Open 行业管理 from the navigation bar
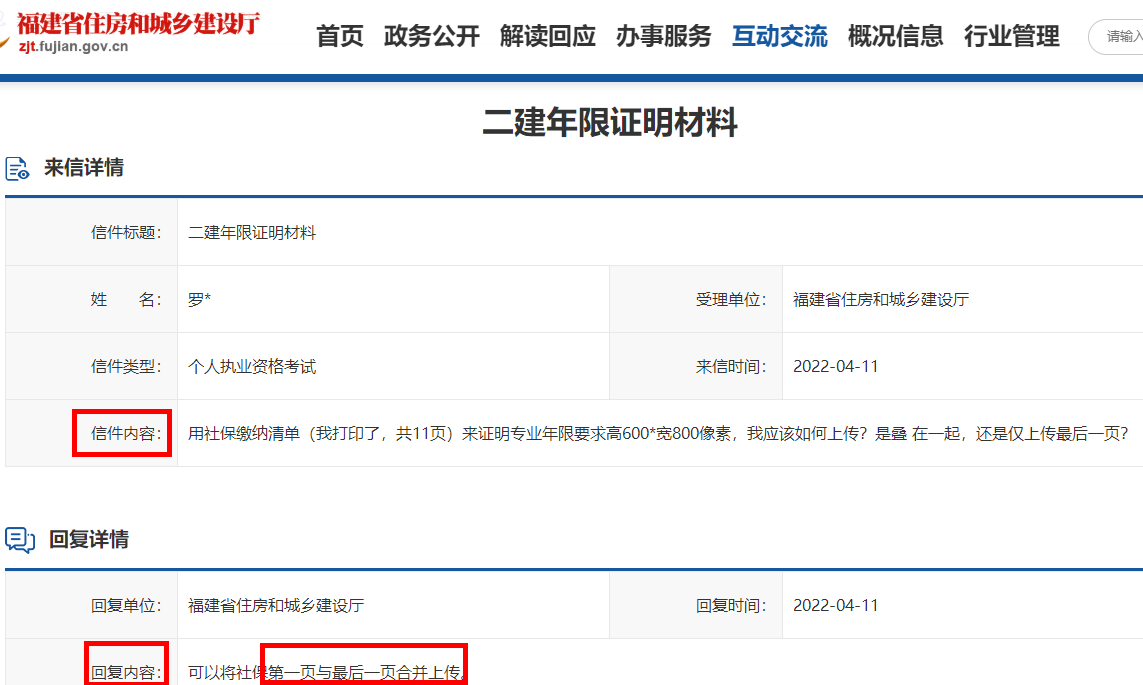The width and height of the screenshot is (1143, 685). point(1012,37)
